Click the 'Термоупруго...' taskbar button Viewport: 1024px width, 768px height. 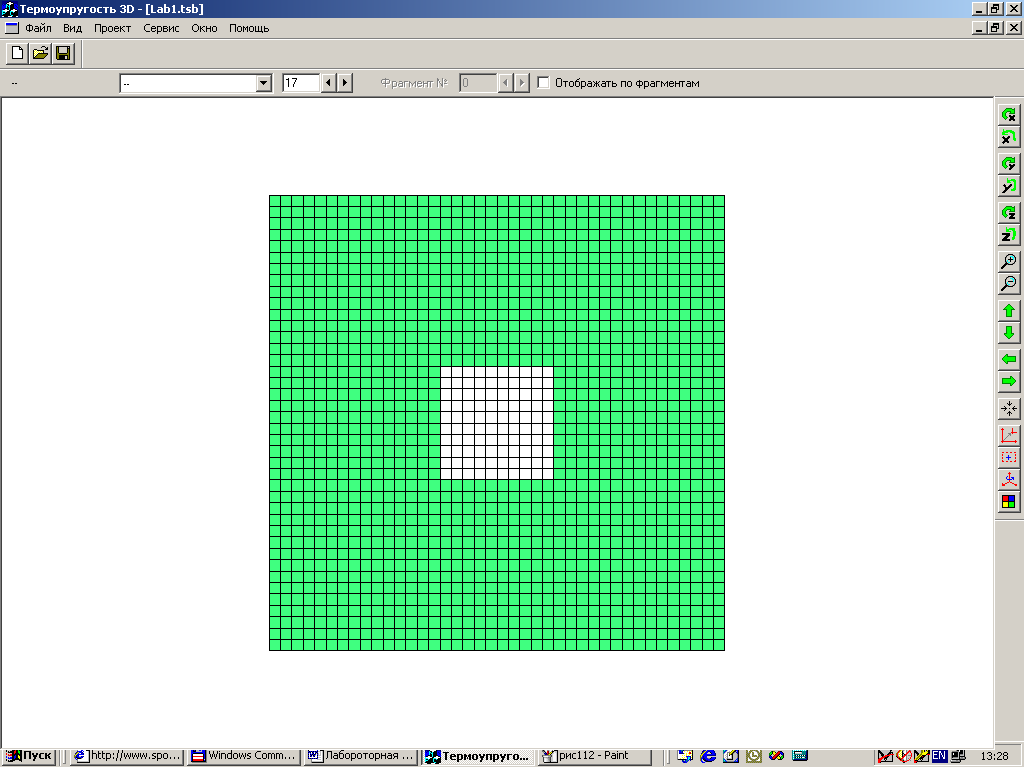click(x=477, y=756)
